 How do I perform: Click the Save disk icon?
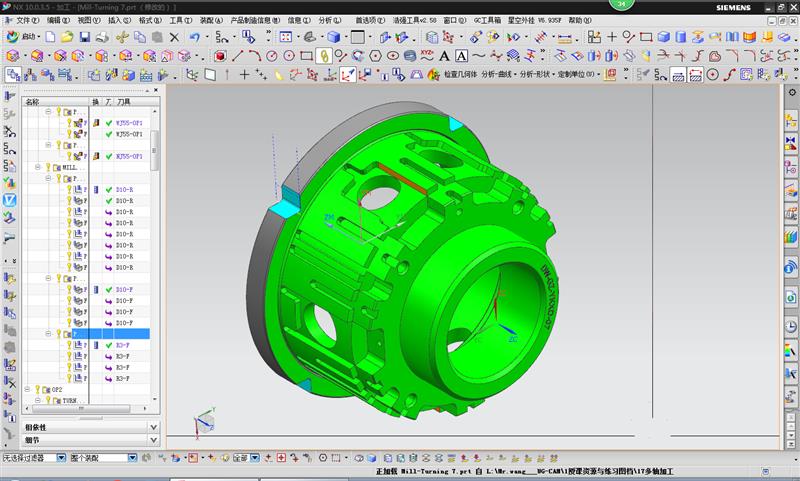click(x=84, y=37)
